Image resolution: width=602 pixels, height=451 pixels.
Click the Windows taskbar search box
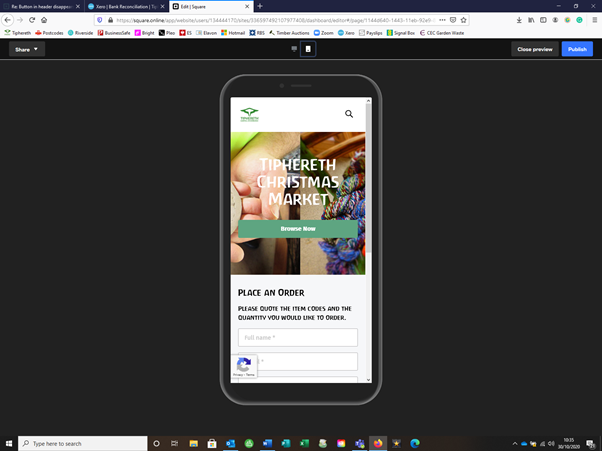[x=83, y=443]
